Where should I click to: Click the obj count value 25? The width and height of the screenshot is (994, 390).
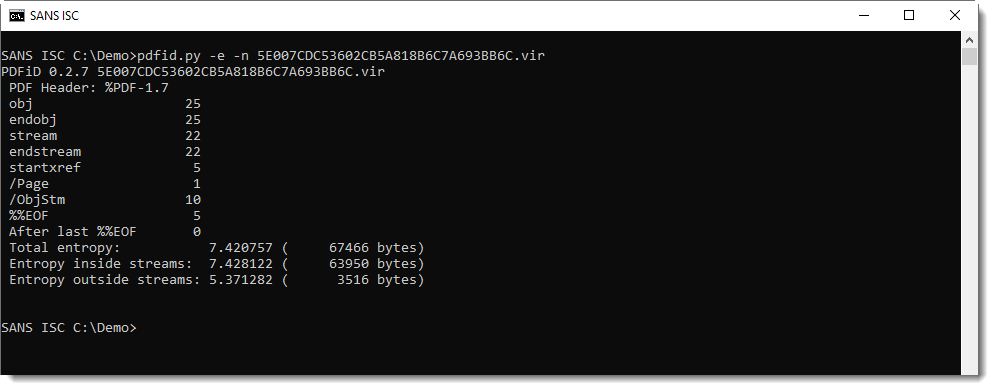193,103
